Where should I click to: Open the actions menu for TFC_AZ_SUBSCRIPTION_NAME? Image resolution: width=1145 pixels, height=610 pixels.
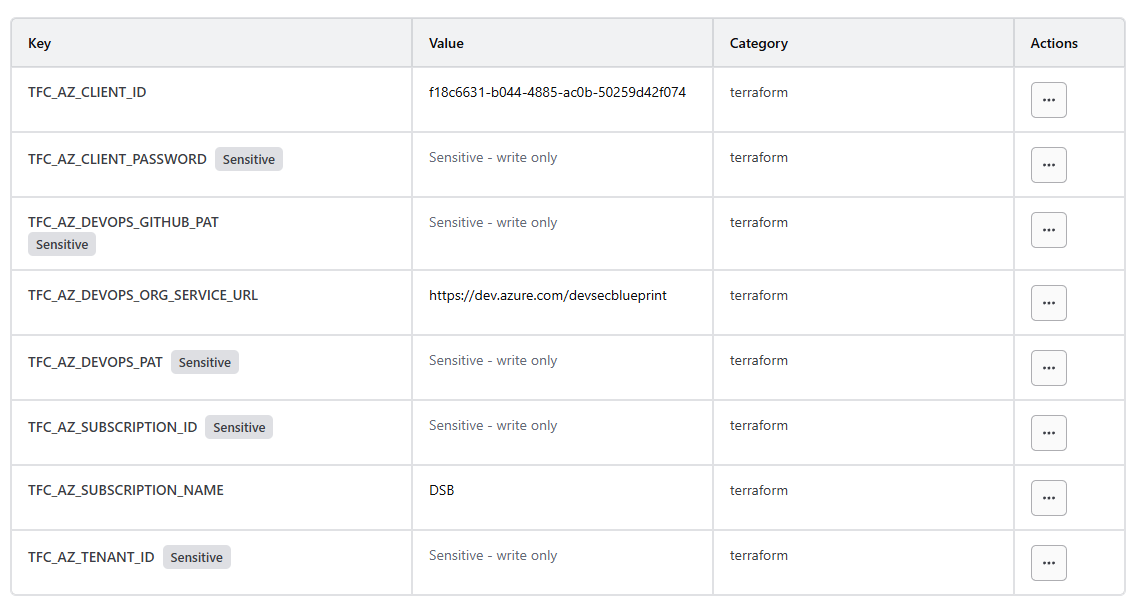(x=1048, y=497)
